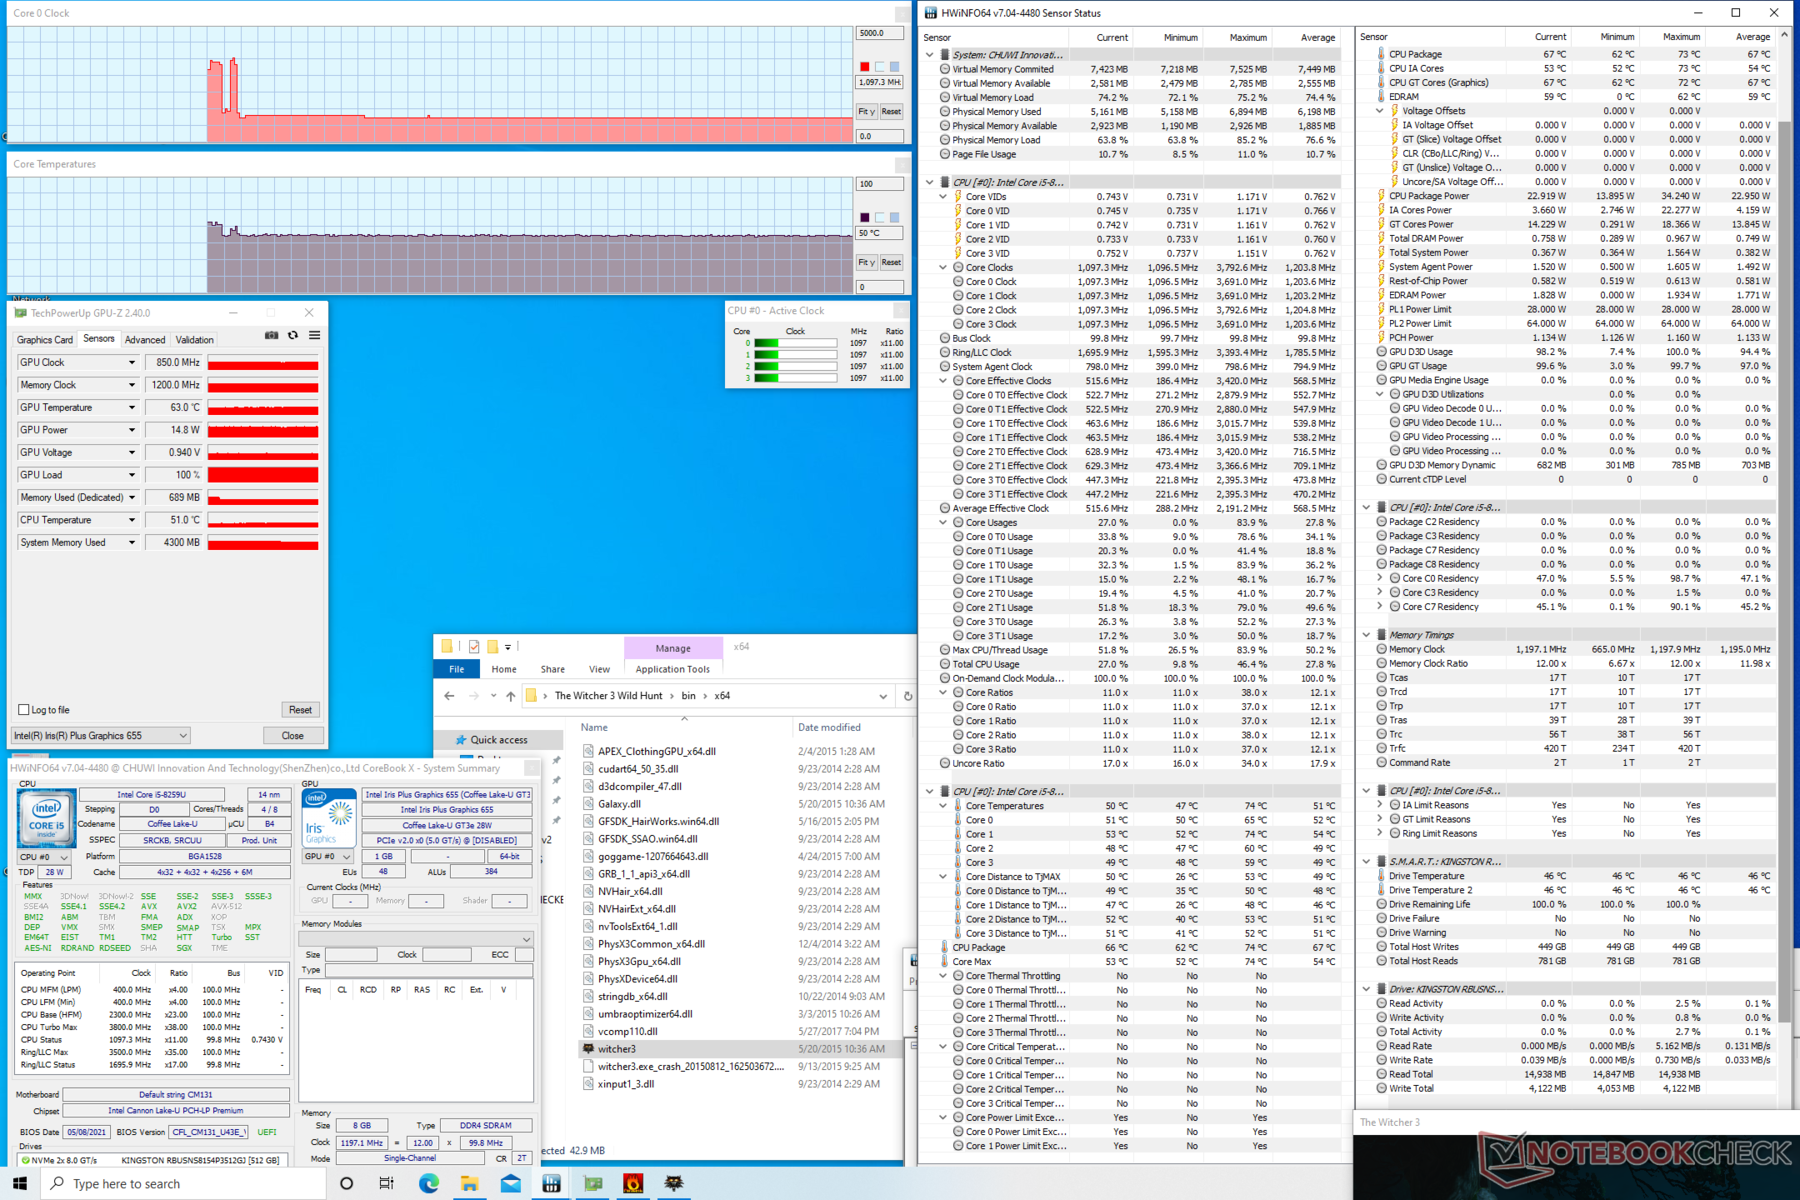Click red color swatch on Core 0 Clock graph
This screenshot has width=1800, height=1200.
click(865, 67)
